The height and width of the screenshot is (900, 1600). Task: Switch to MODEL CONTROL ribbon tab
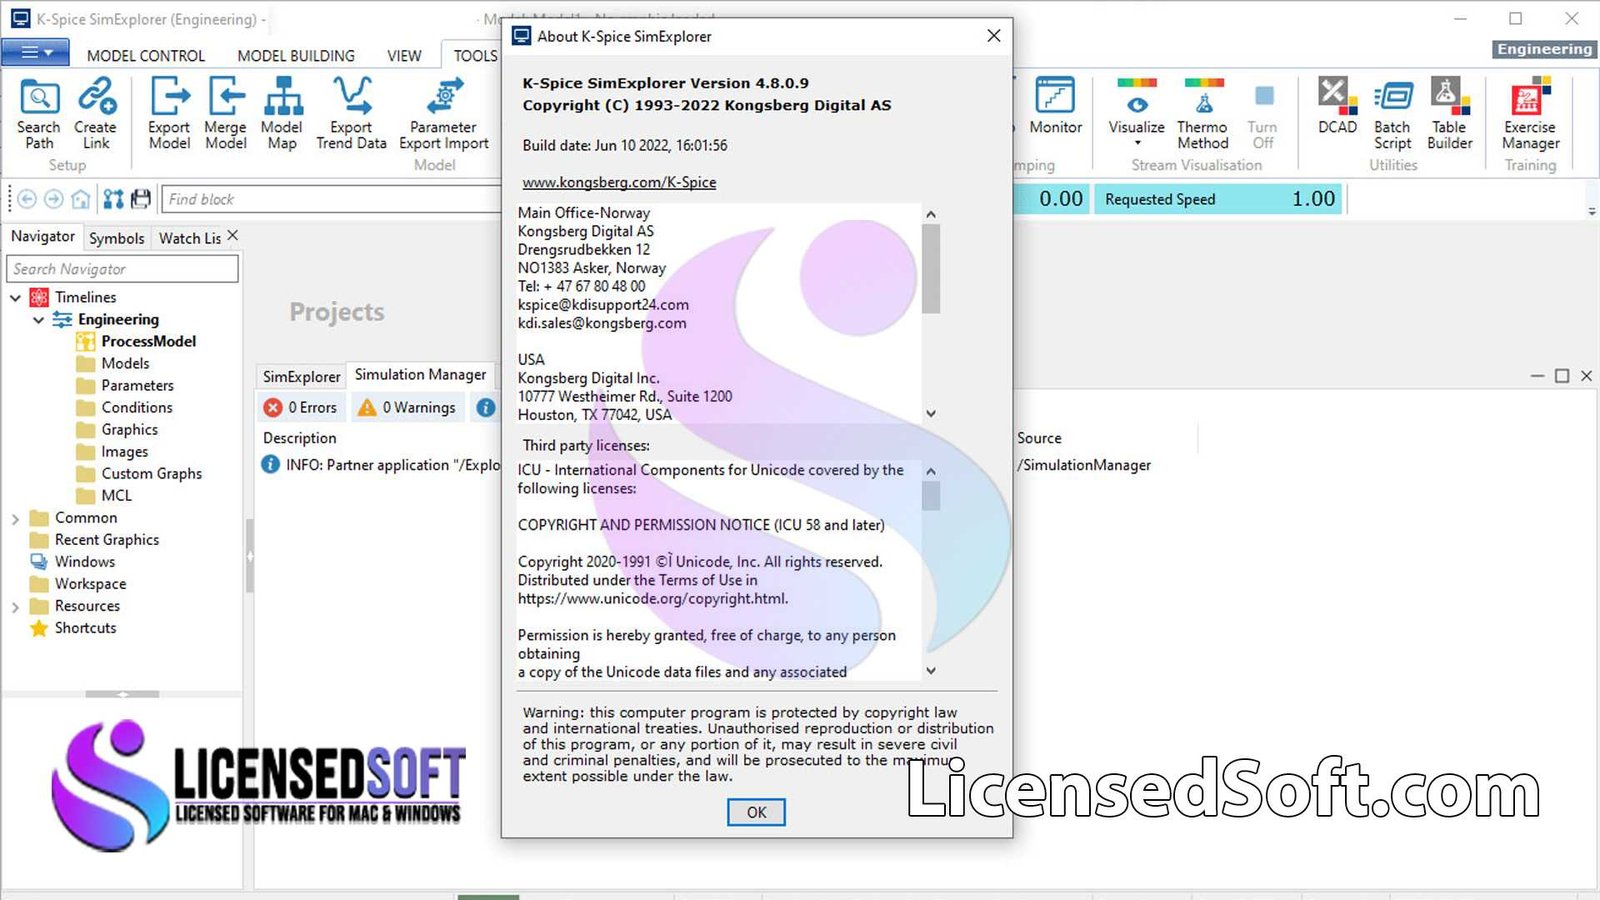click(x=146, y=56)
